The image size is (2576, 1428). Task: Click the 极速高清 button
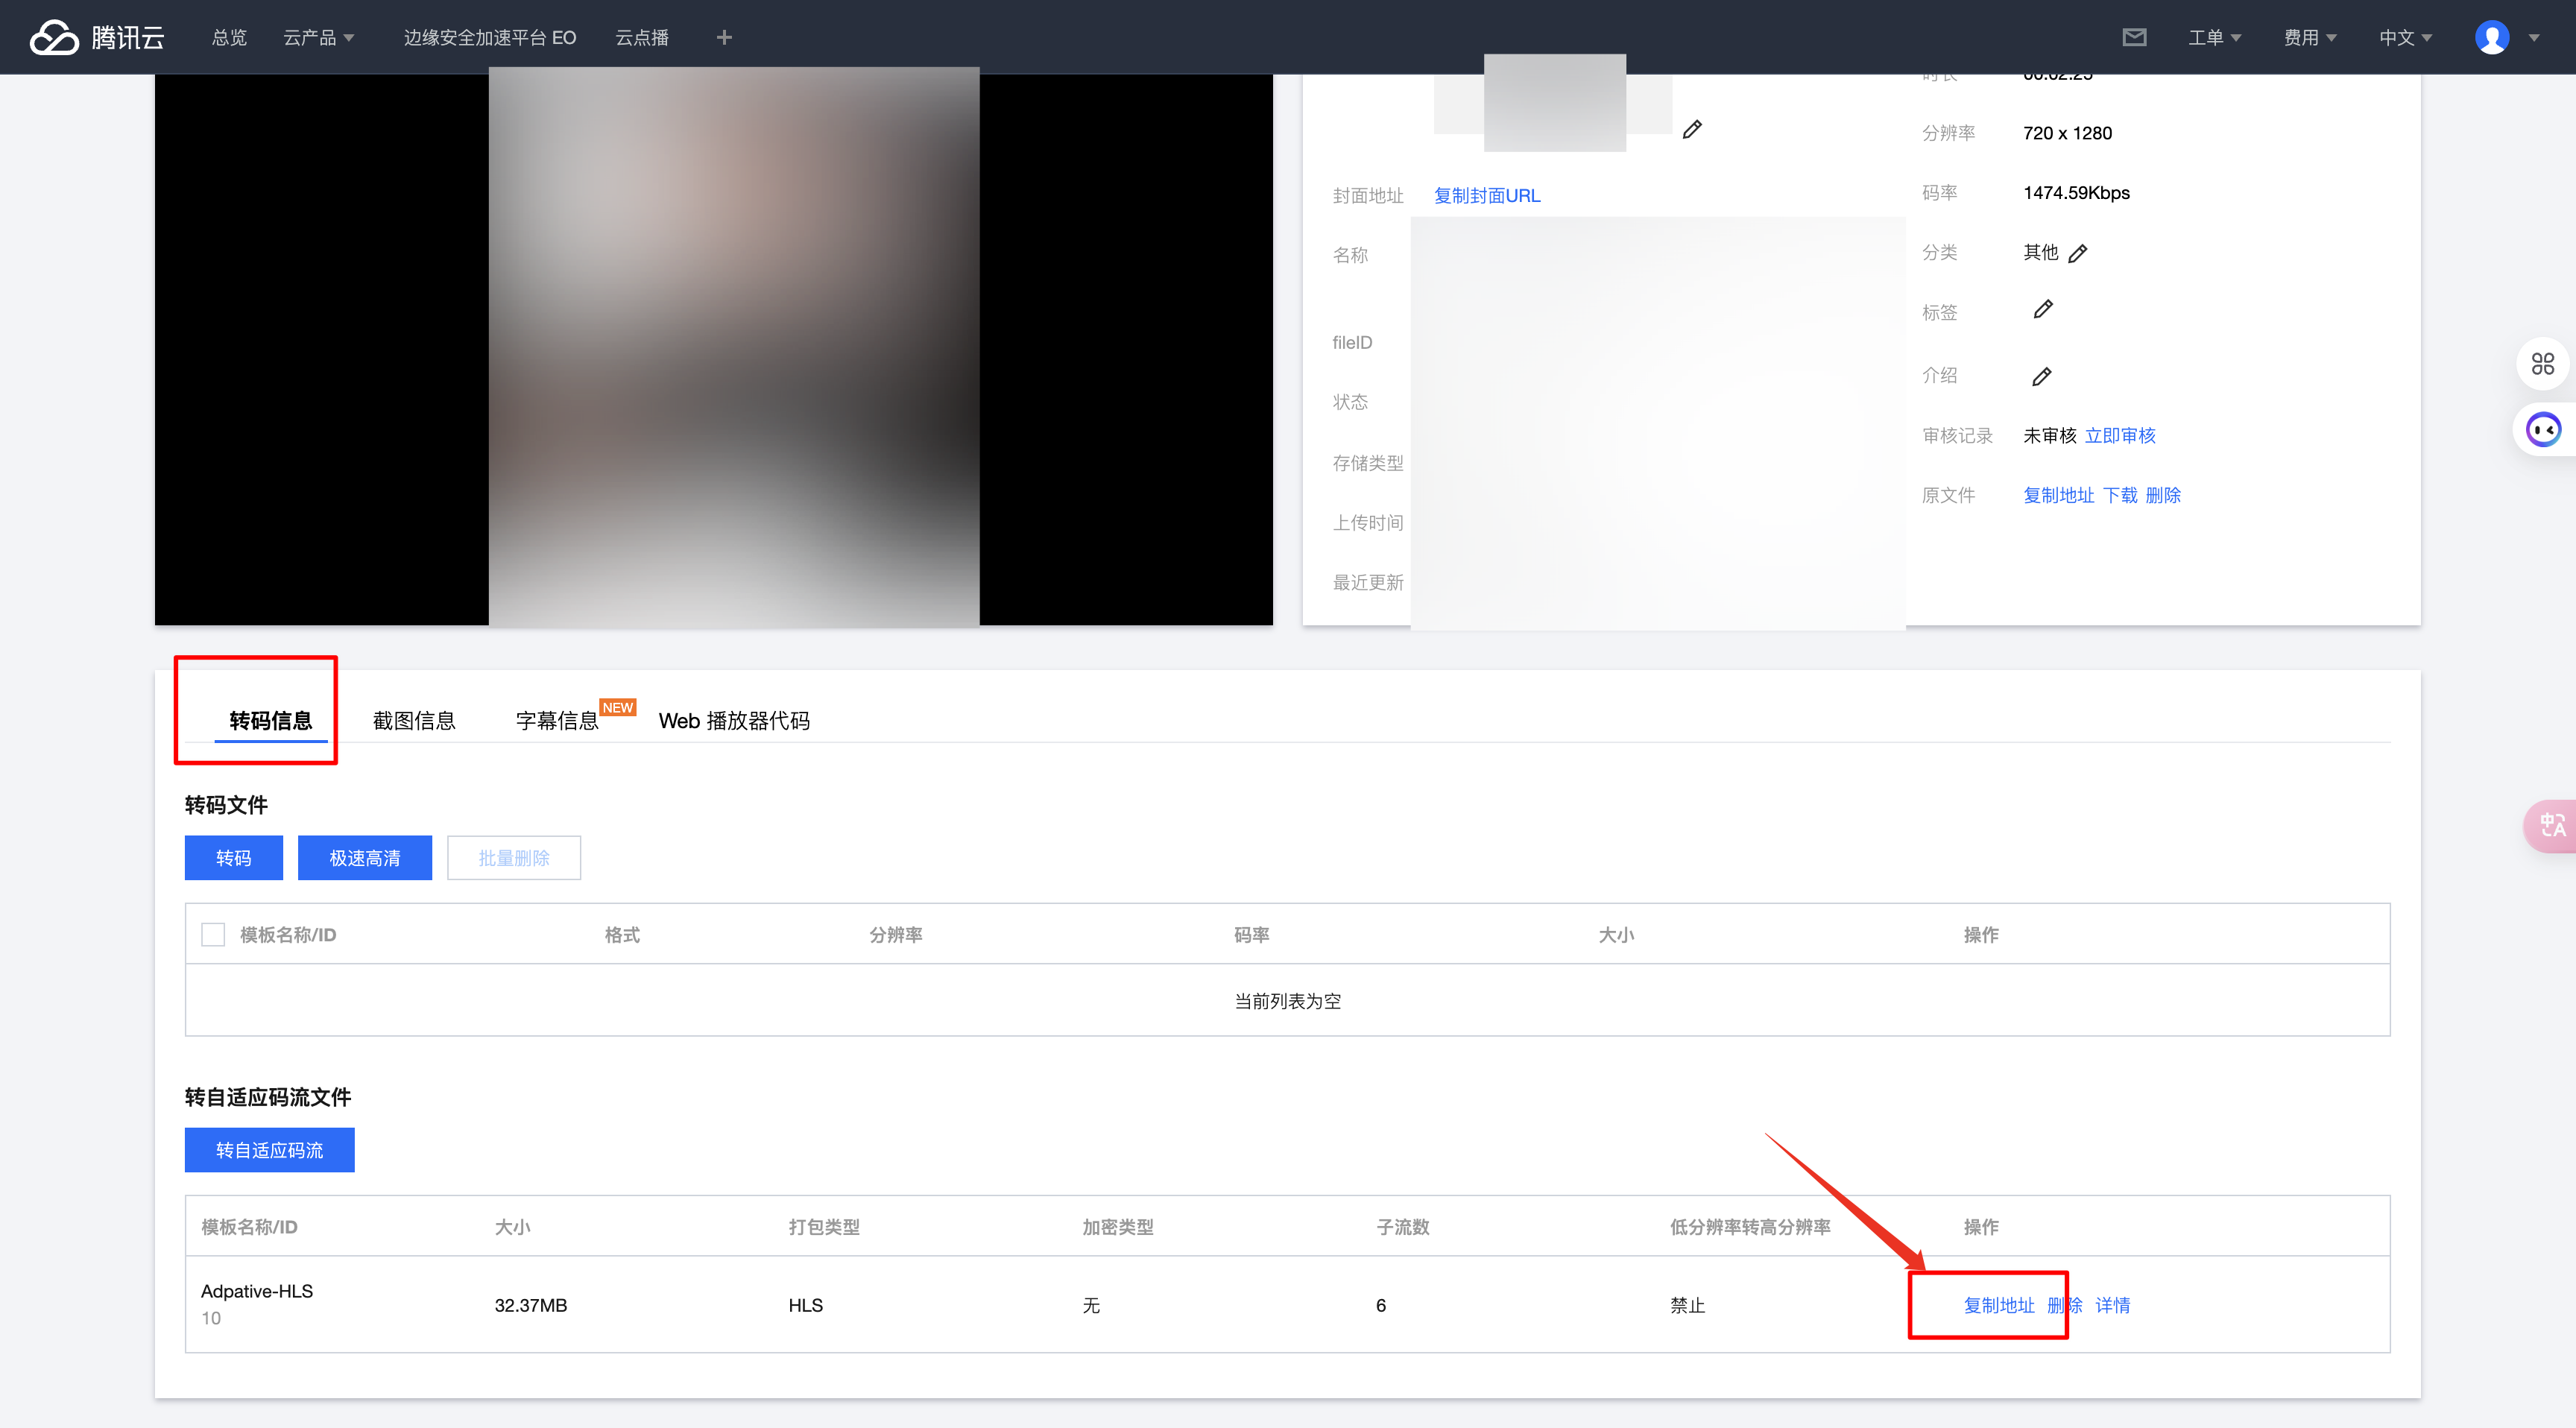[x=365, y=857]
